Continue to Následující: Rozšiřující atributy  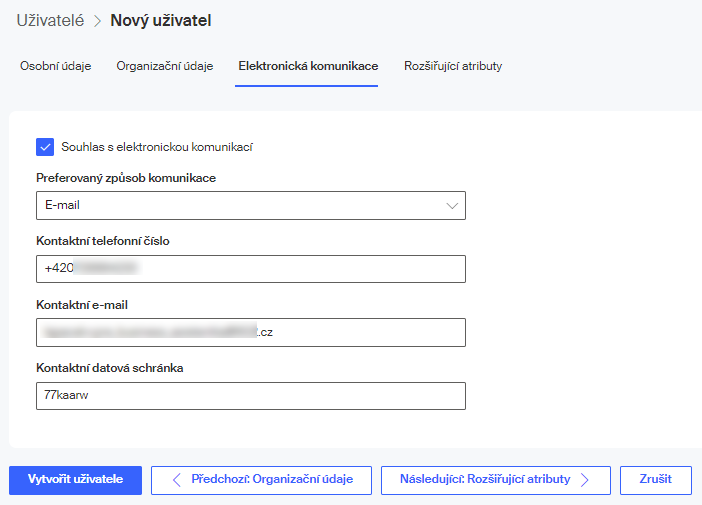(x=496, y=480)
